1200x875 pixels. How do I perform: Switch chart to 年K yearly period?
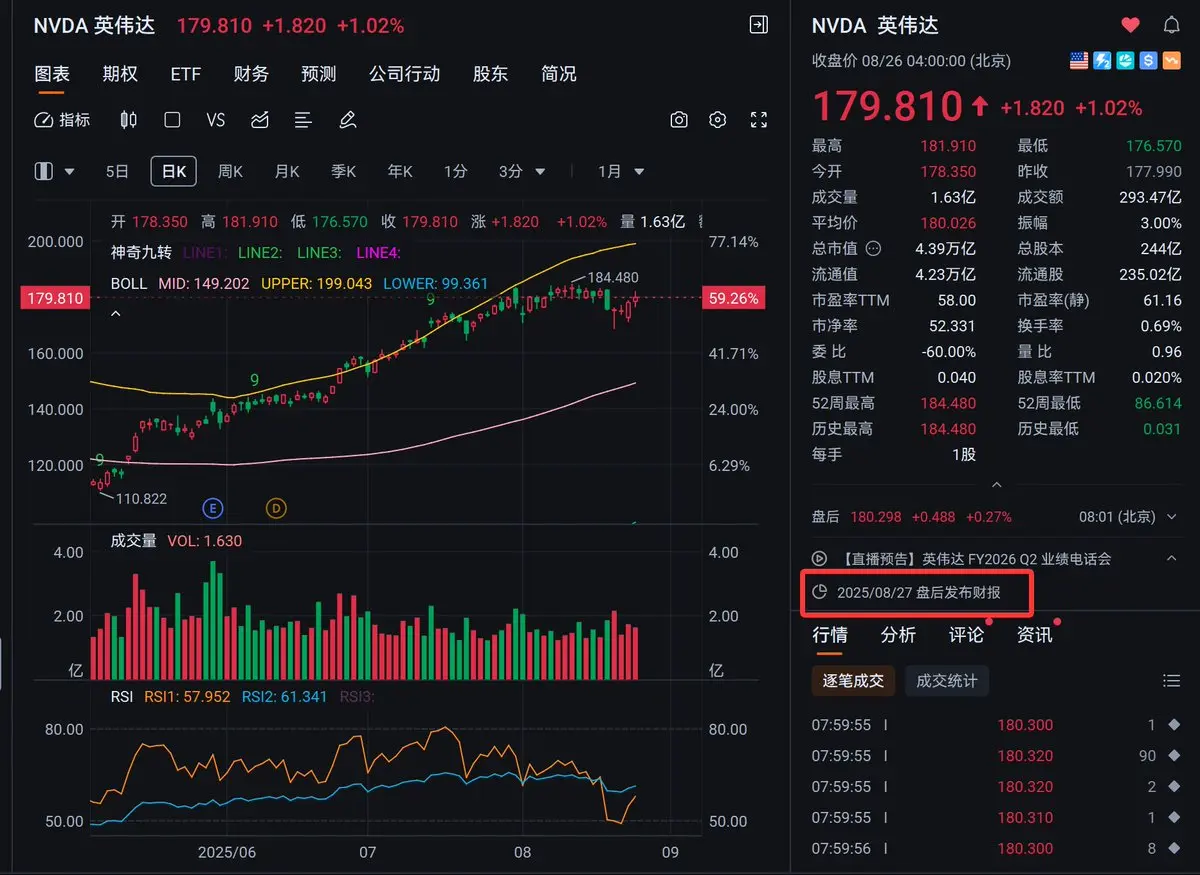400,171
